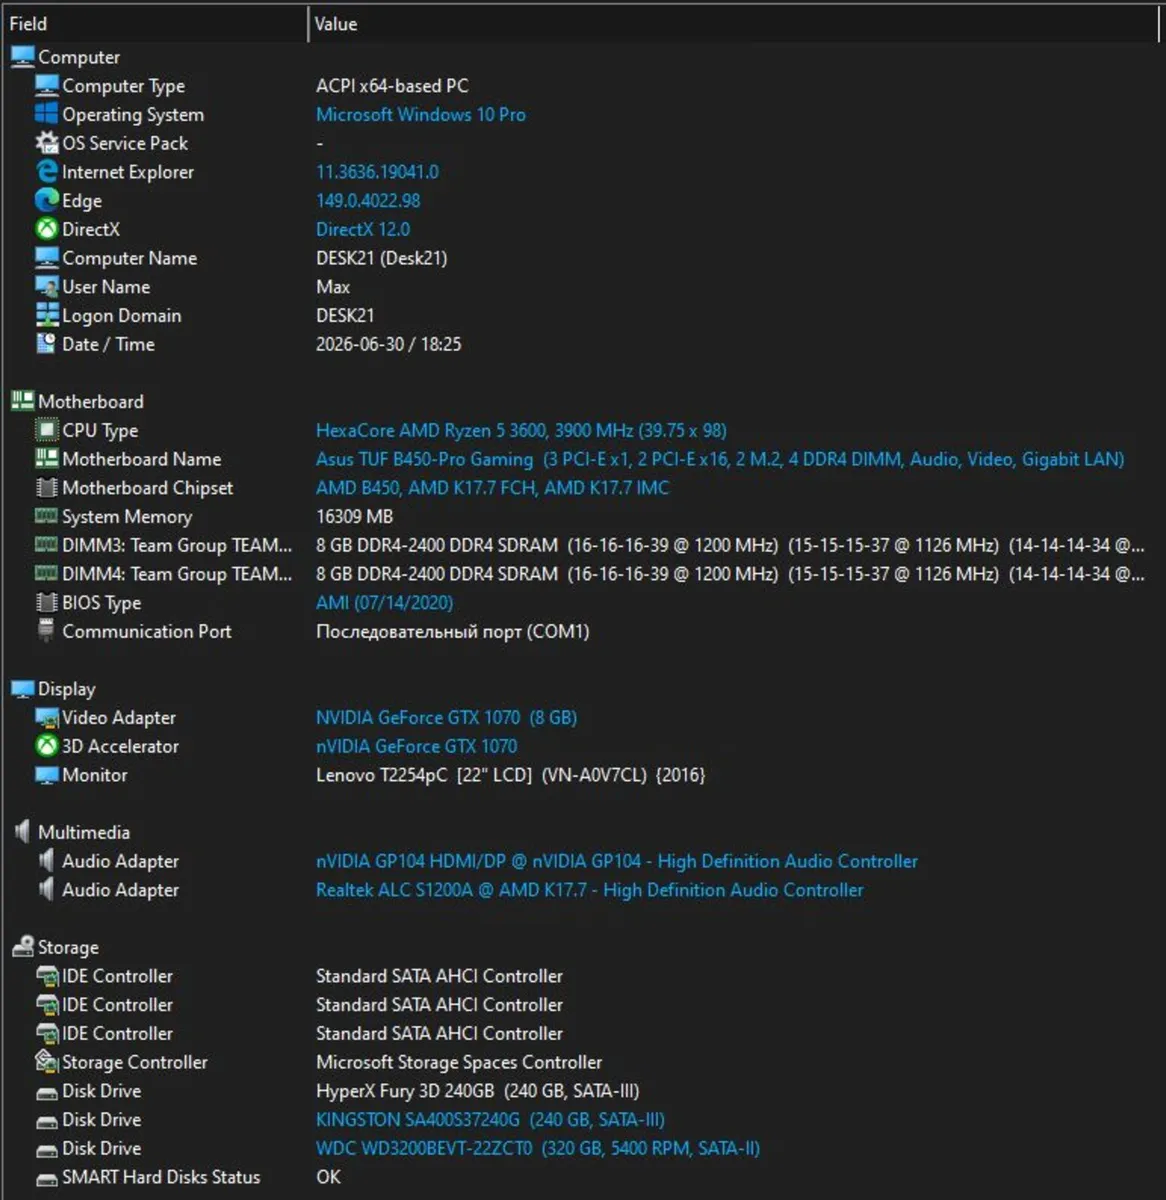This screenshot has width=1166, height=1200.
Task: Click the Edge browser icon
Action: (46, 200)
